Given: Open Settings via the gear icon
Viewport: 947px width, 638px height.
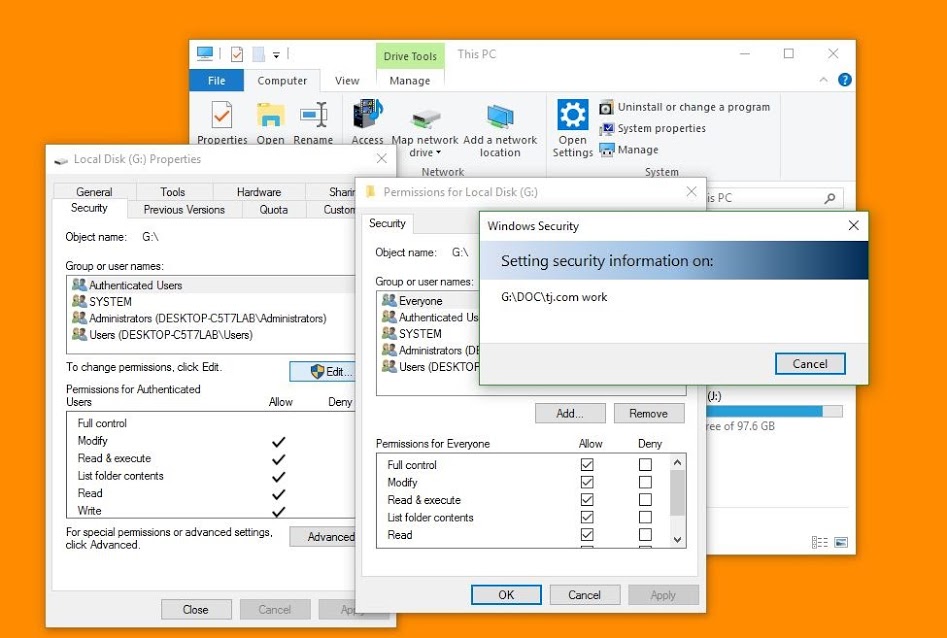Looking at the screenshot, I should 572,117.
